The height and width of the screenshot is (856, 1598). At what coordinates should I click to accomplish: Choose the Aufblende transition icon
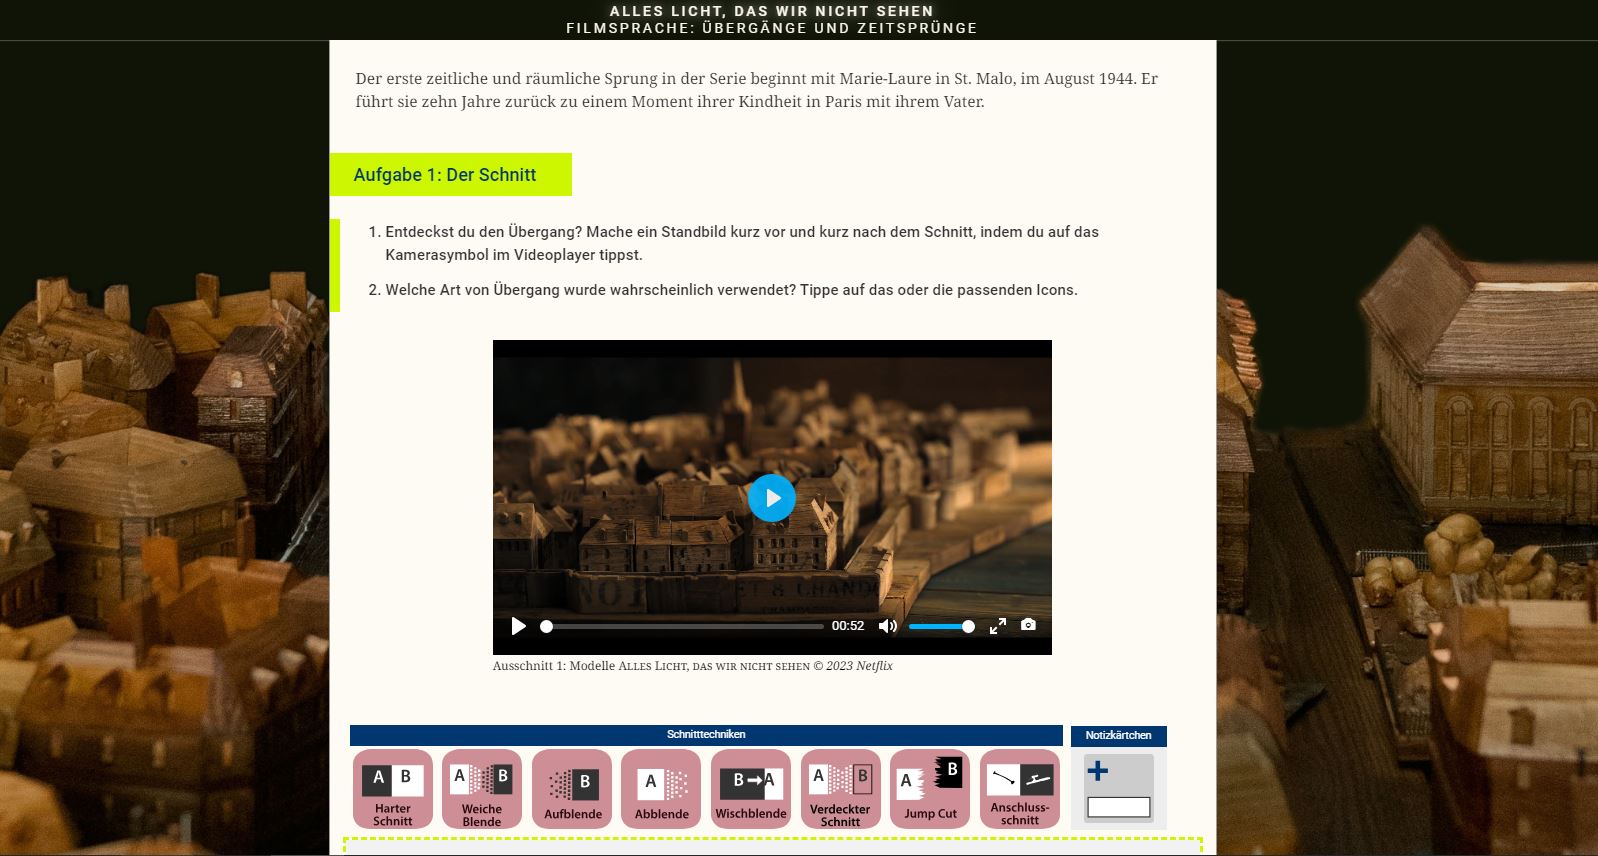click(x=572, y=789)
